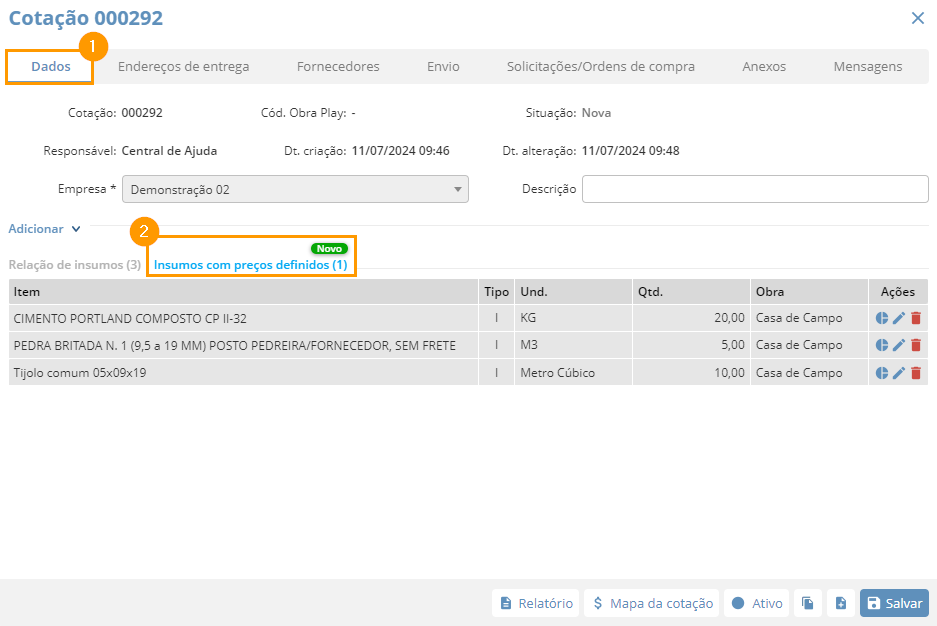937x626 pixels.
Task: Select the PEDRA BRITADA N. 1 item text
Action: (234, 345)
